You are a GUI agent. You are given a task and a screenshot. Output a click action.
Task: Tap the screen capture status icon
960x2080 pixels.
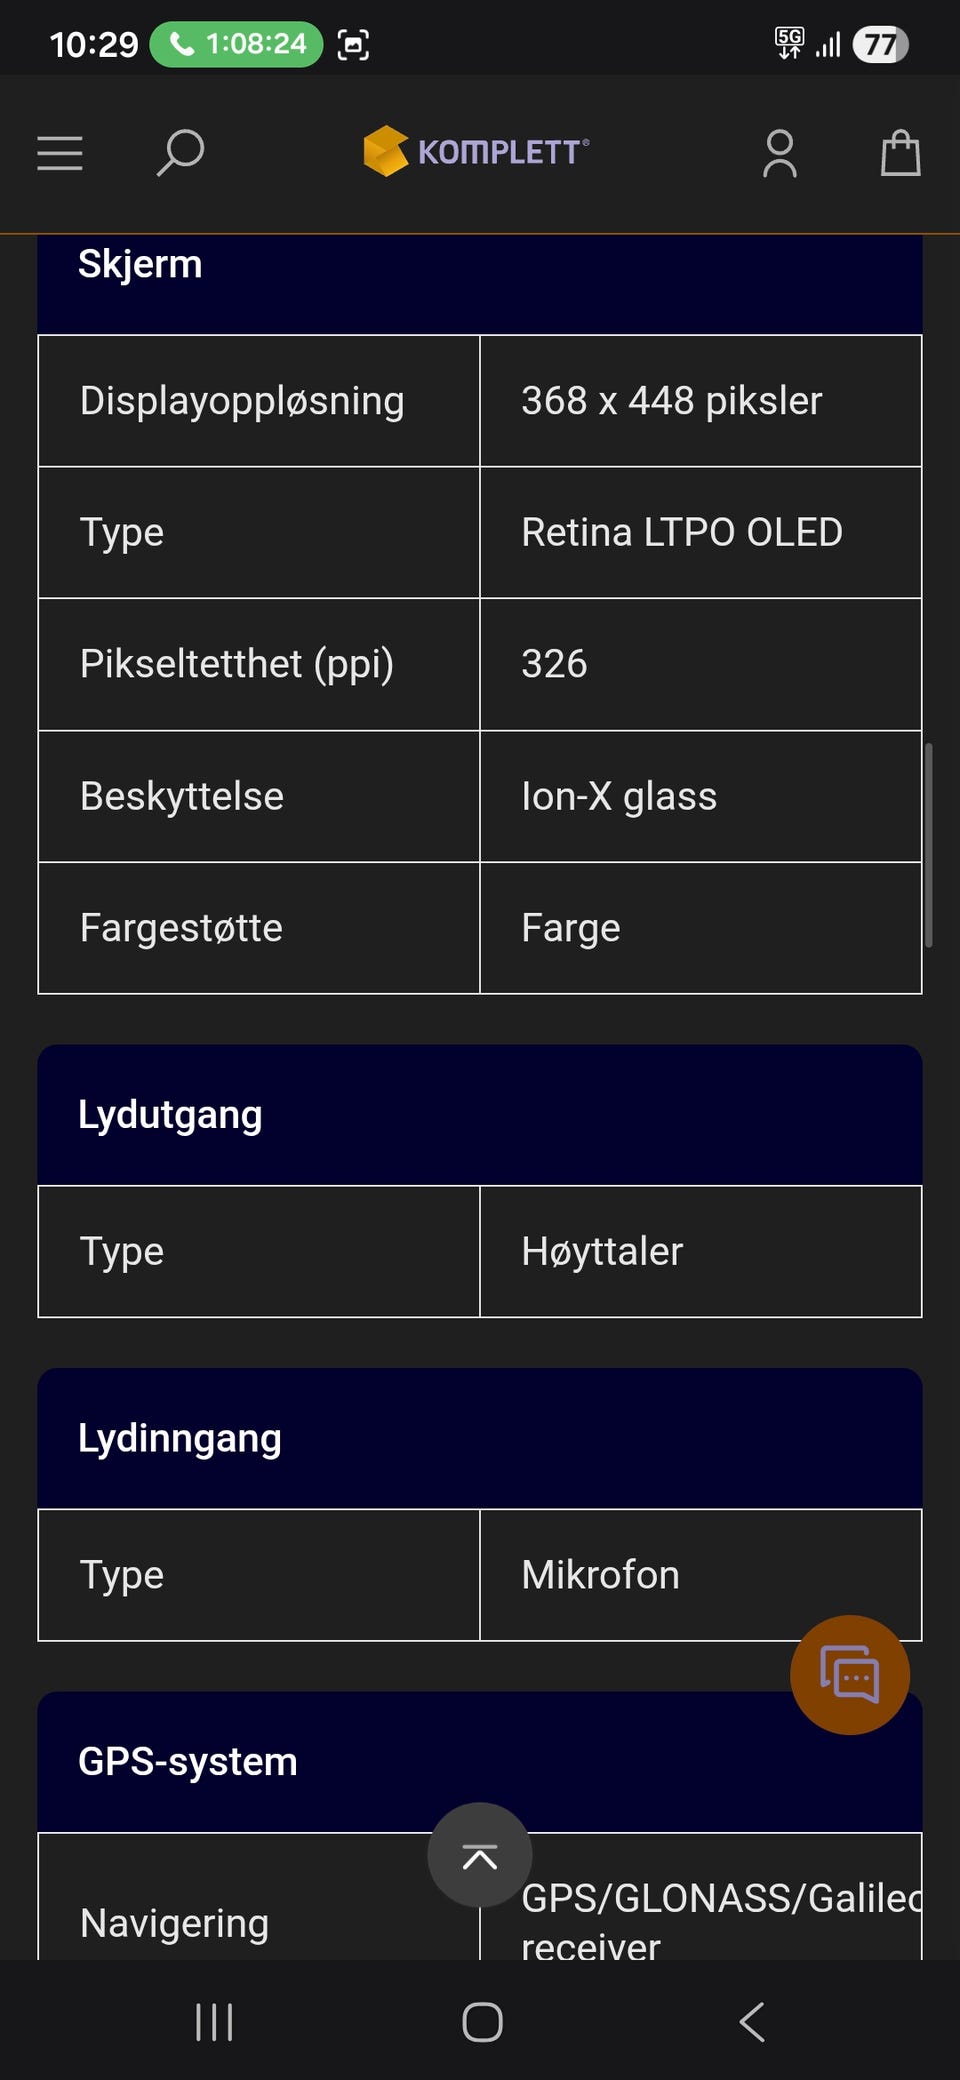353,44
